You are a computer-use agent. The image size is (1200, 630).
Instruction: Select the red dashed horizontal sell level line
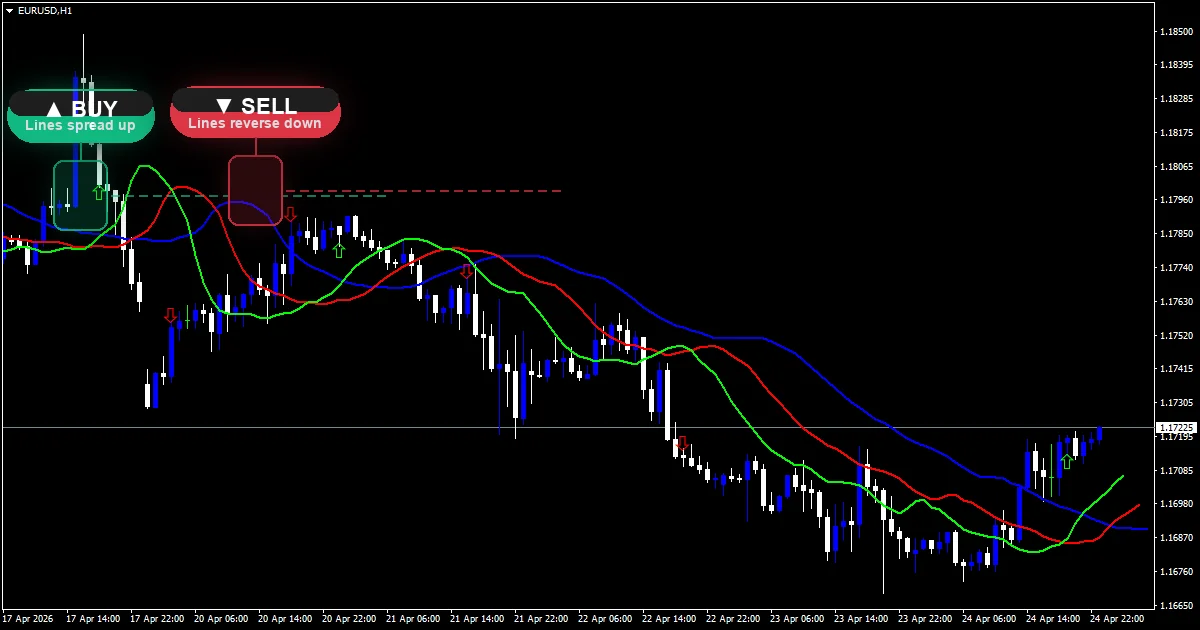pyautogui.click(x=423, y=190)
